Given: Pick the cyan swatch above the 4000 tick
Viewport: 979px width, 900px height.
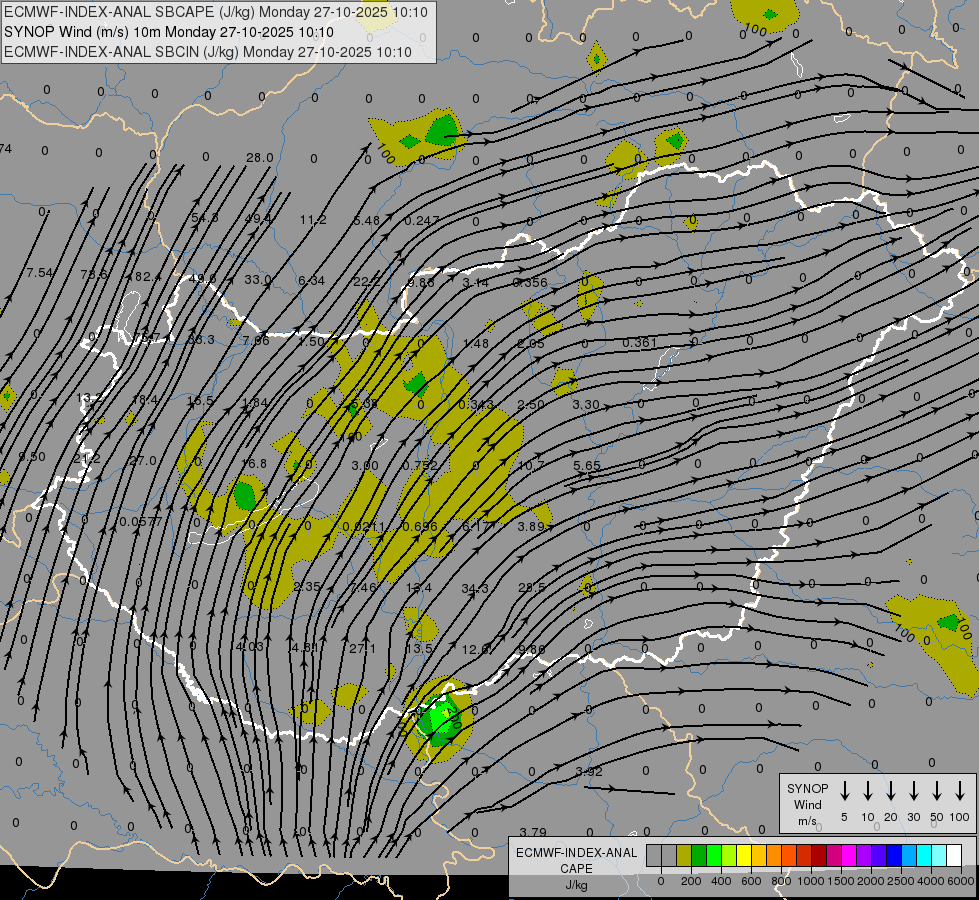Looking at the screenshot, I should (x=923, y=855).
